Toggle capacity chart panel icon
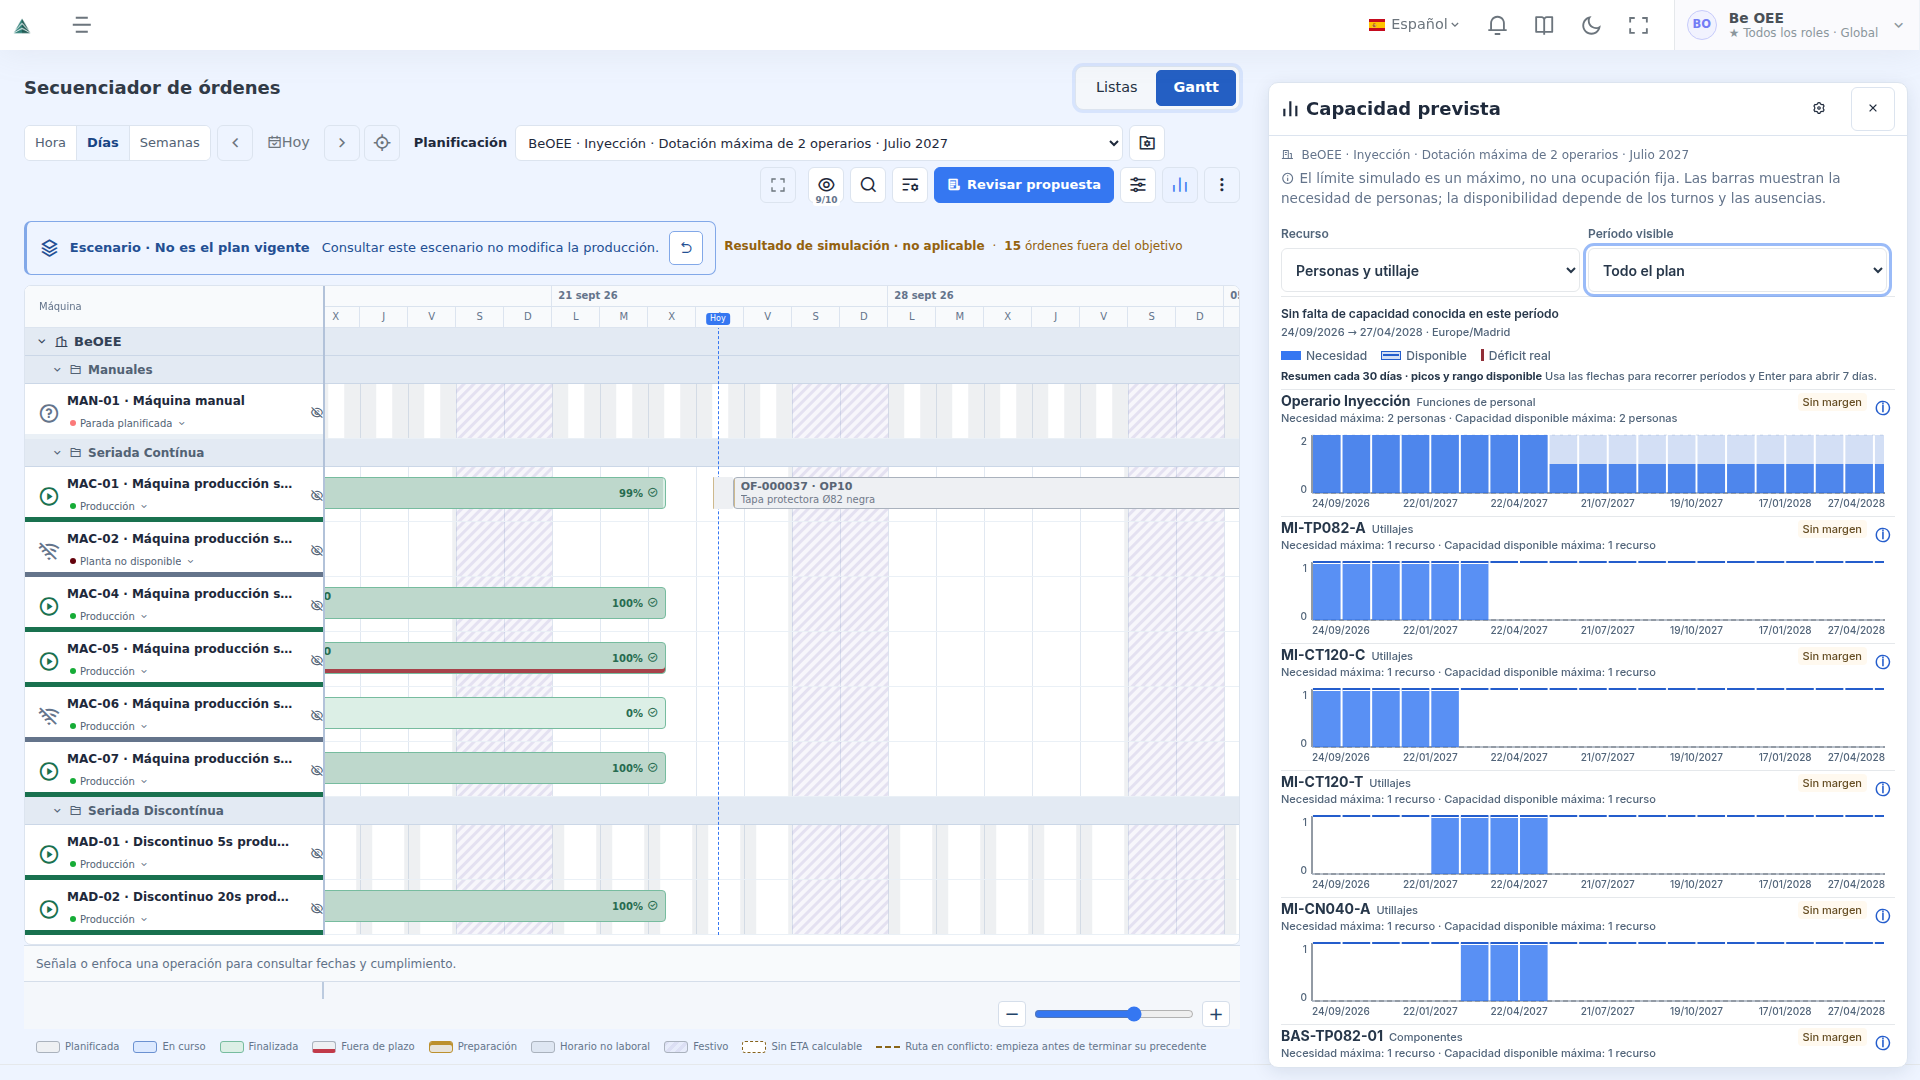 coord(1180,185)
